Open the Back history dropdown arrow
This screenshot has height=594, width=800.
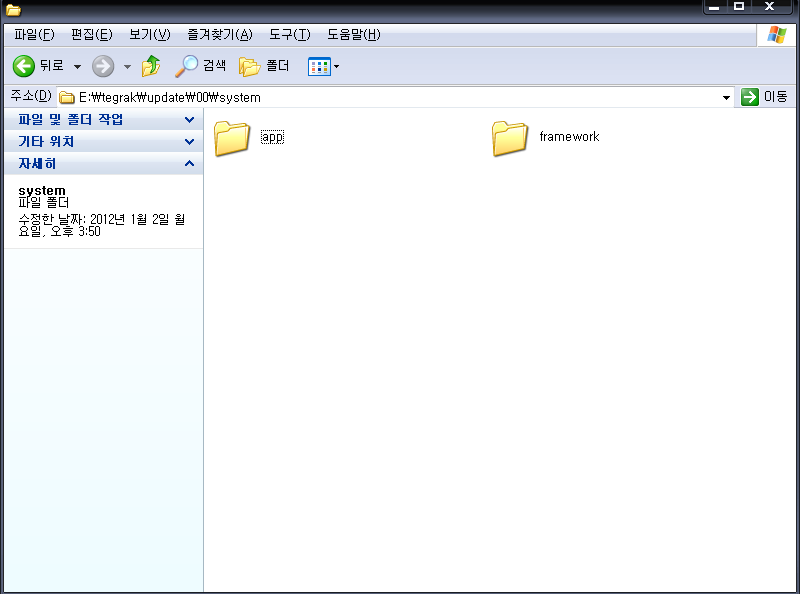click(77, 67)
